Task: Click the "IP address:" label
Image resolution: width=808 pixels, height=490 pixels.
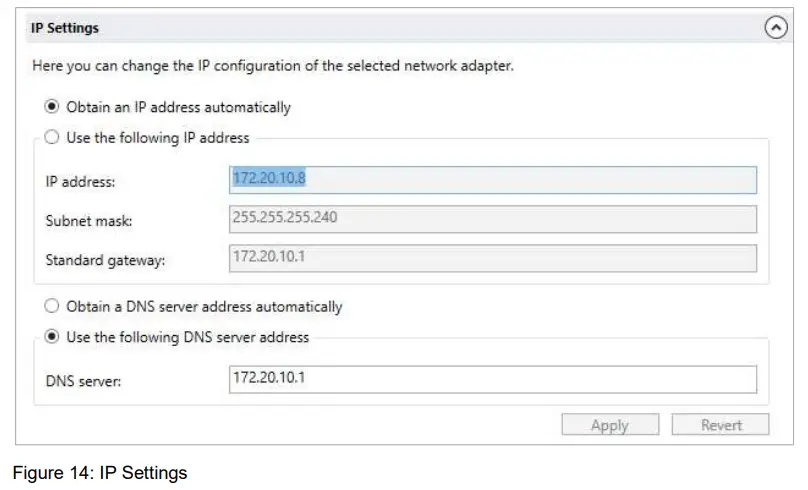Action: (x=81, y=182)
